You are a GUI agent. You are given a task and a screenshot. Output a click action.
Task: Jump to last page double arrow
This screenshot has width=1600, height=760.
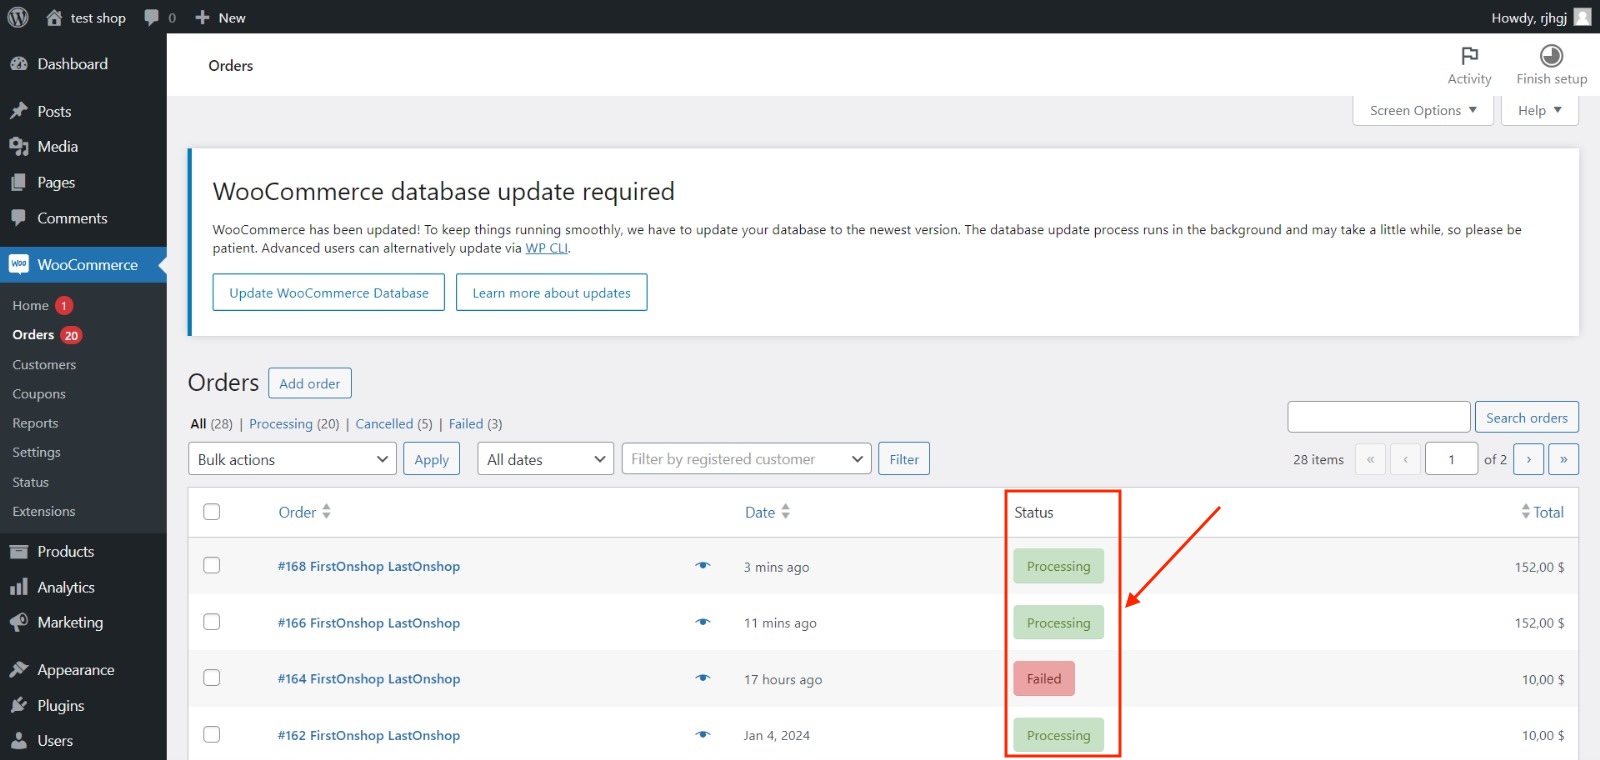click(1563, 459)
